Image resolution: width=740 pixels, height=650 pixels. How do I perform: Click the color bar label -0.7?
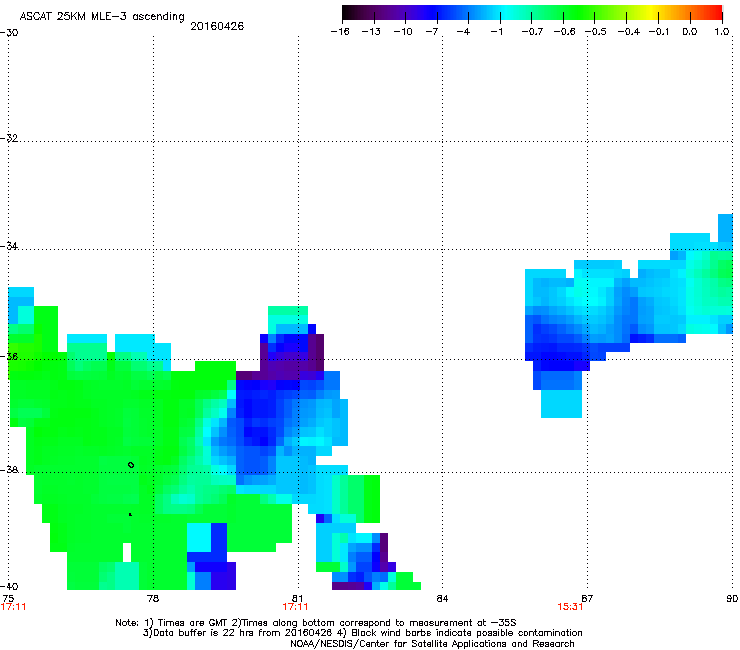pos(532,32)
